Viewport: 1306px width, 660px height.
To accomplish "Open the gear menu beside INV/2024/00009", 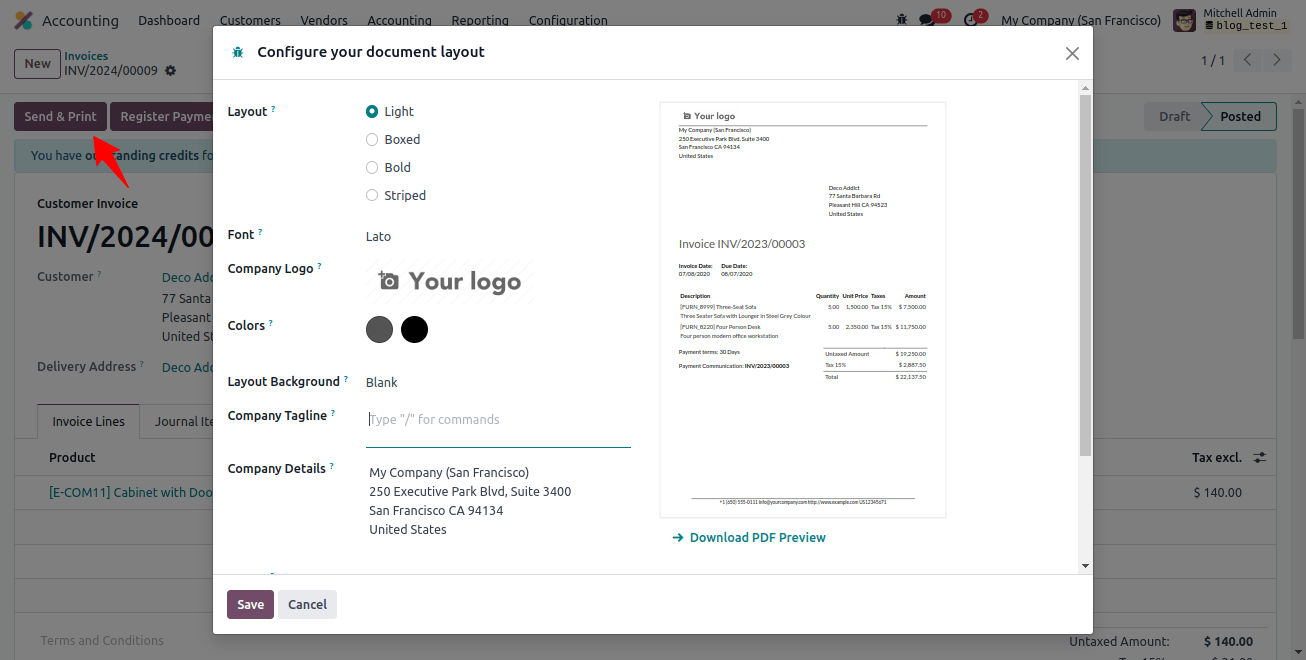I will coord(170,71).
